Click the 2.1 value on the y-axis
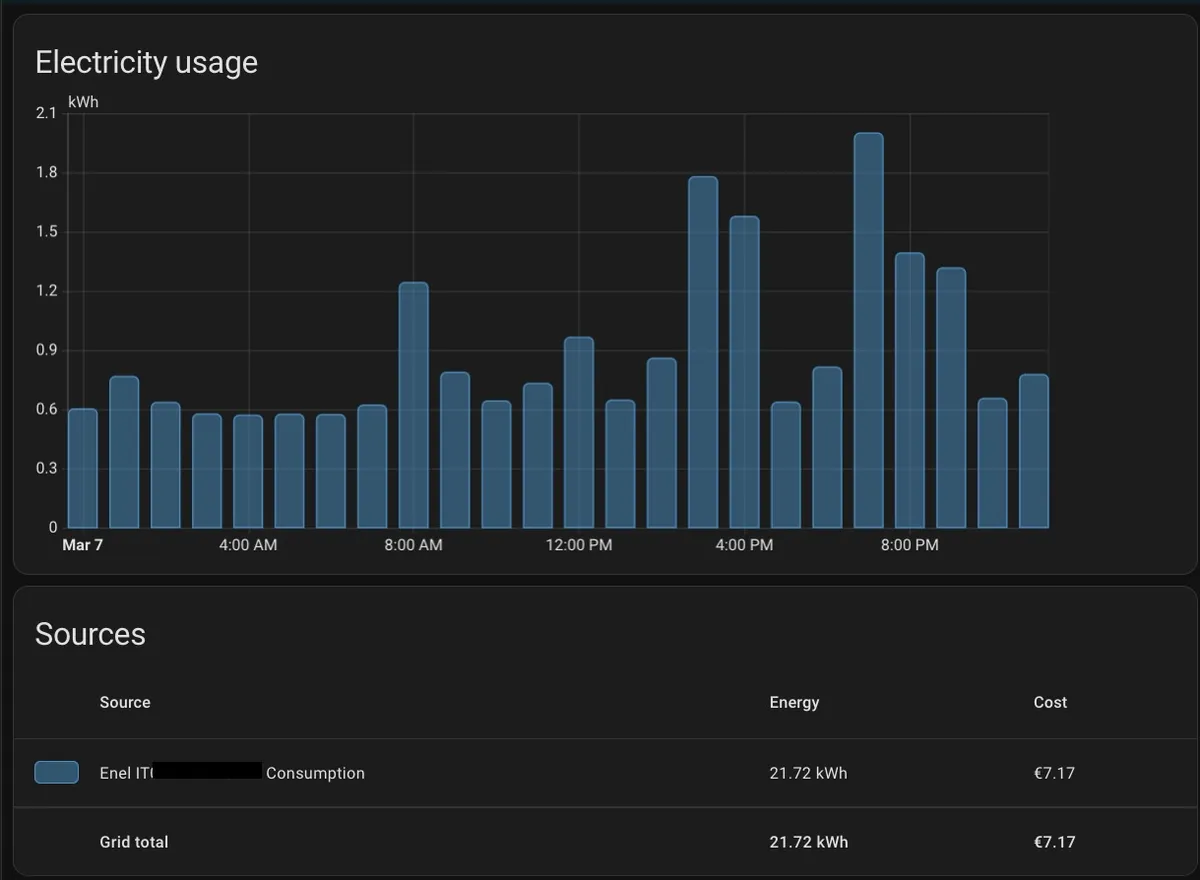Viewport: 1200px width, 880px height. click(47, 114)
